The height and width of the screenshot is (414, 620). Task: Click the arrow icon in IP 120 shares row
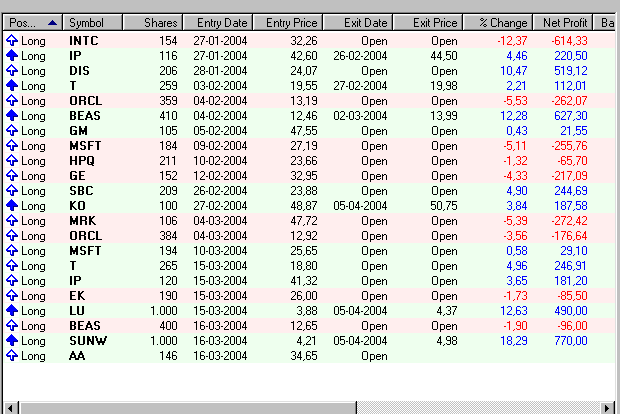point(12,281)
